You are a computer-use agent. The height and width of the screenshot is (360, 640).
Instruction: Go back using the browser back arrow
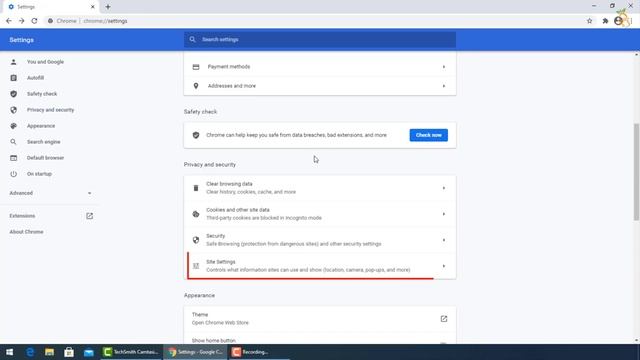[9, 21]
